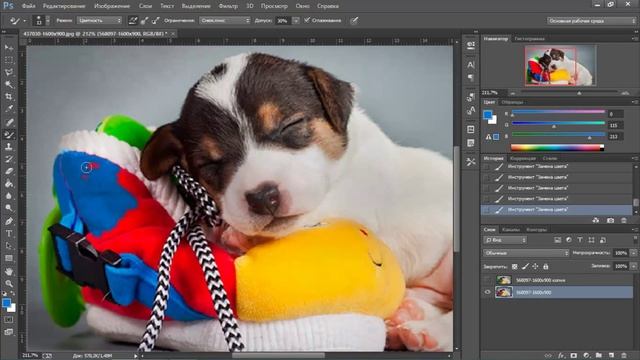Open the layer opacity slider arrow
Viewport: 640px width, 360px height.
tap(633, 253)
